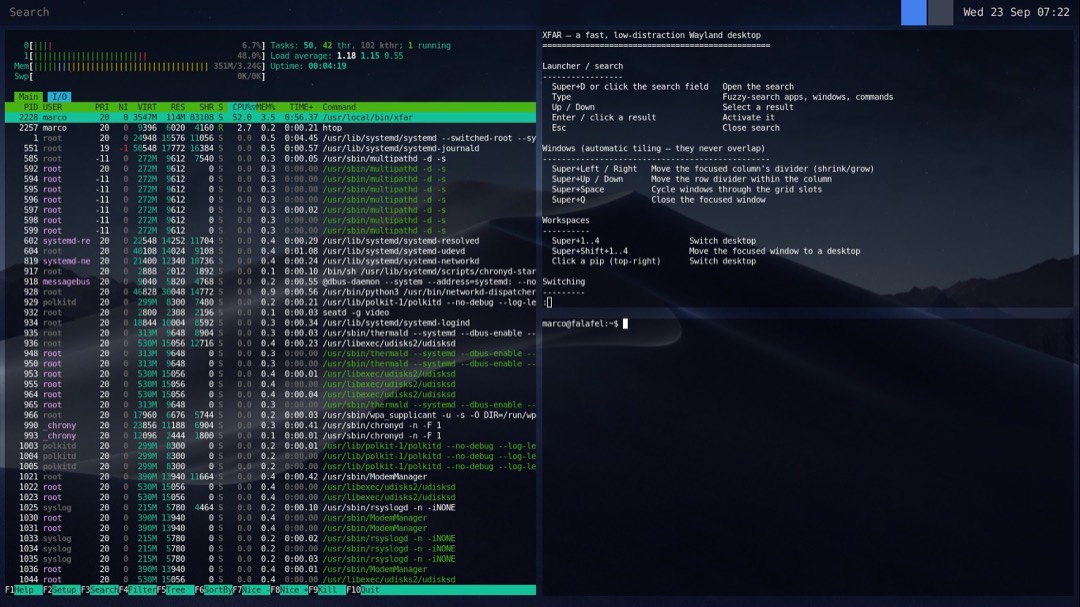Image resolution: width=1080 pixels, height=607 pixels.
Task: Click the XFAR help title line
Action: click(651, 36)
